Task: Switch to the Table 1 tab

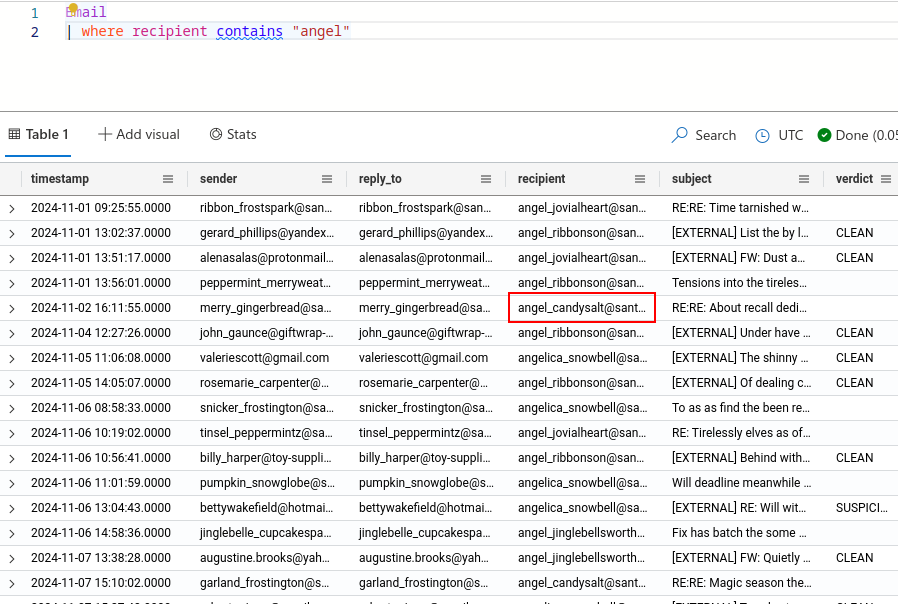Action: tap(38, 134)
